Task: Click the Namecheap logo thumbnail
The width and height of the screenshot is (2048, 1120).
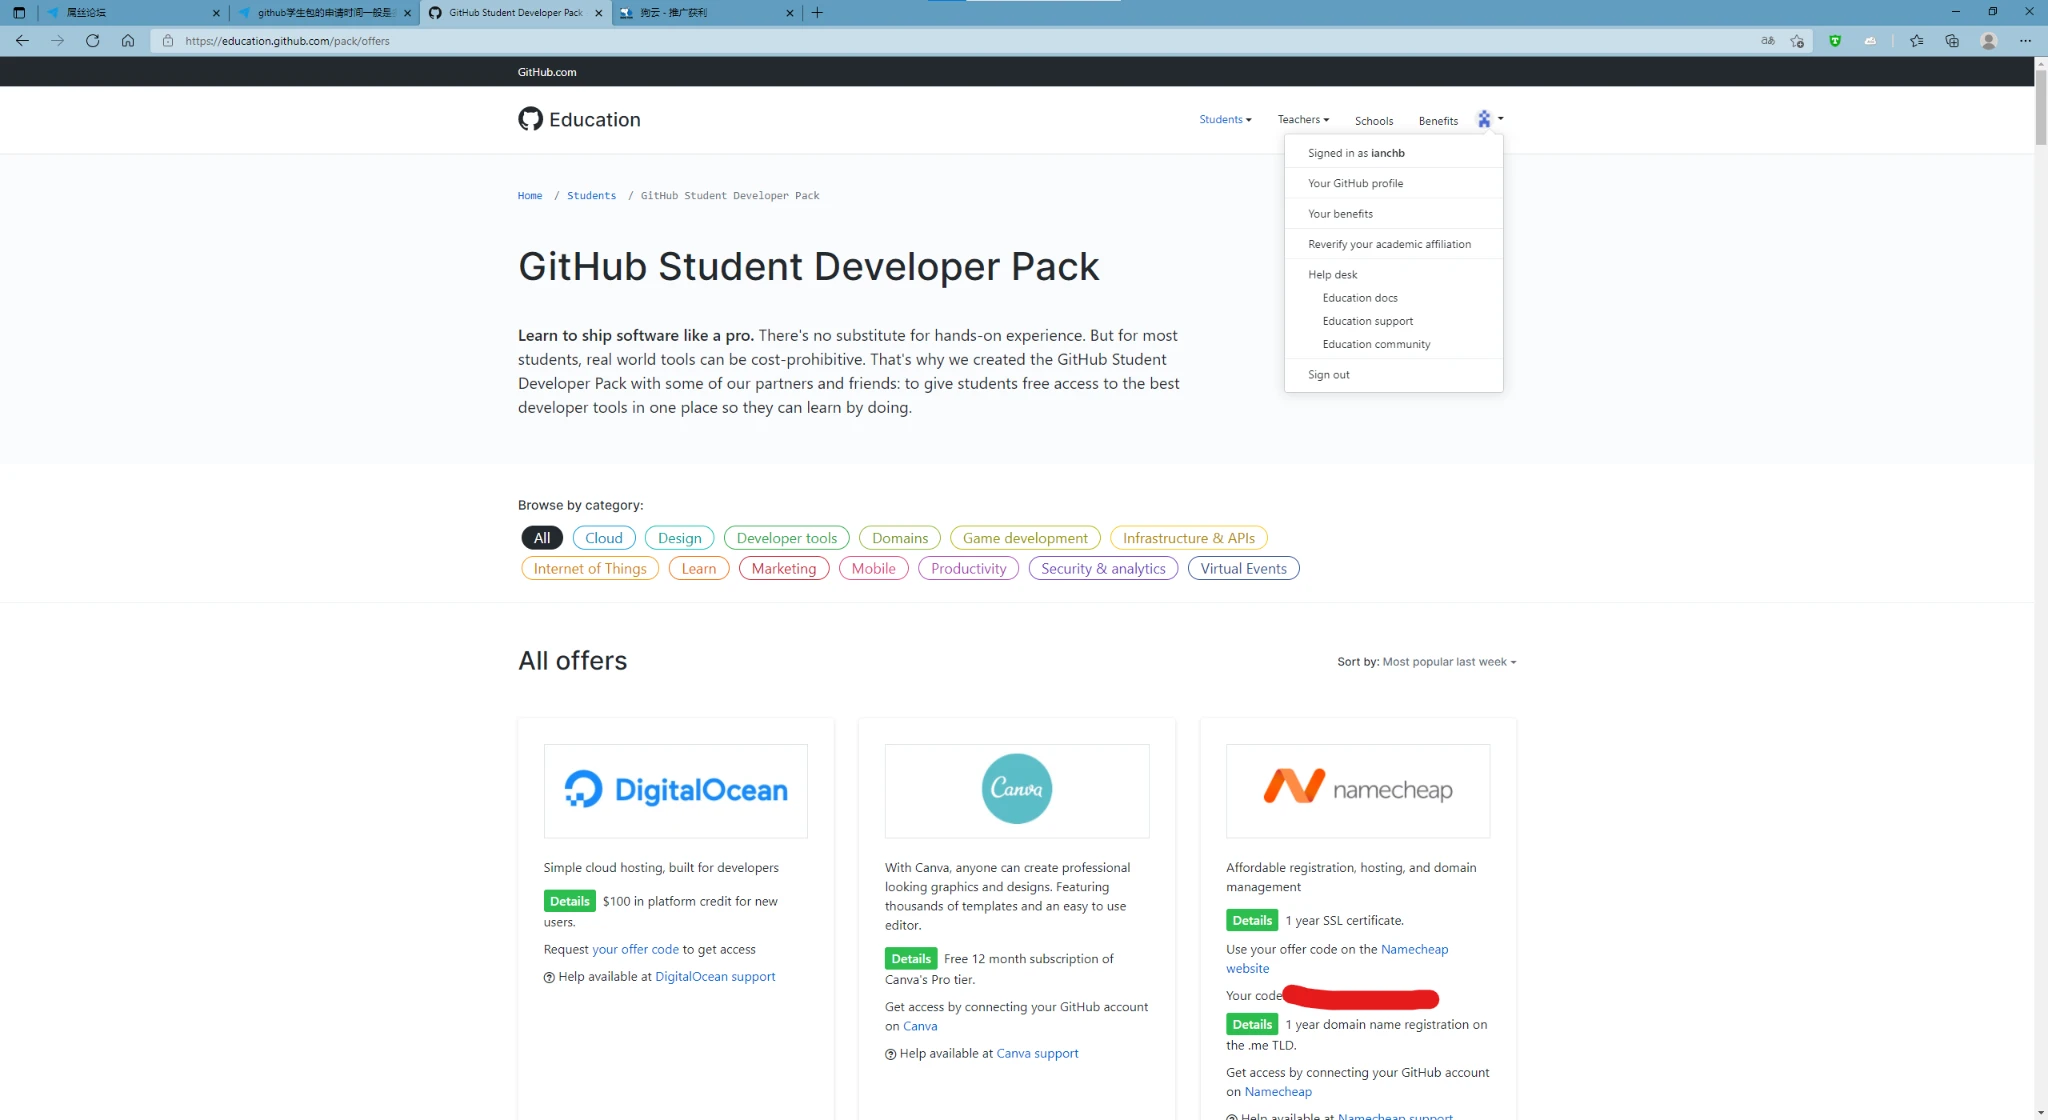Action: point(1357,790)
